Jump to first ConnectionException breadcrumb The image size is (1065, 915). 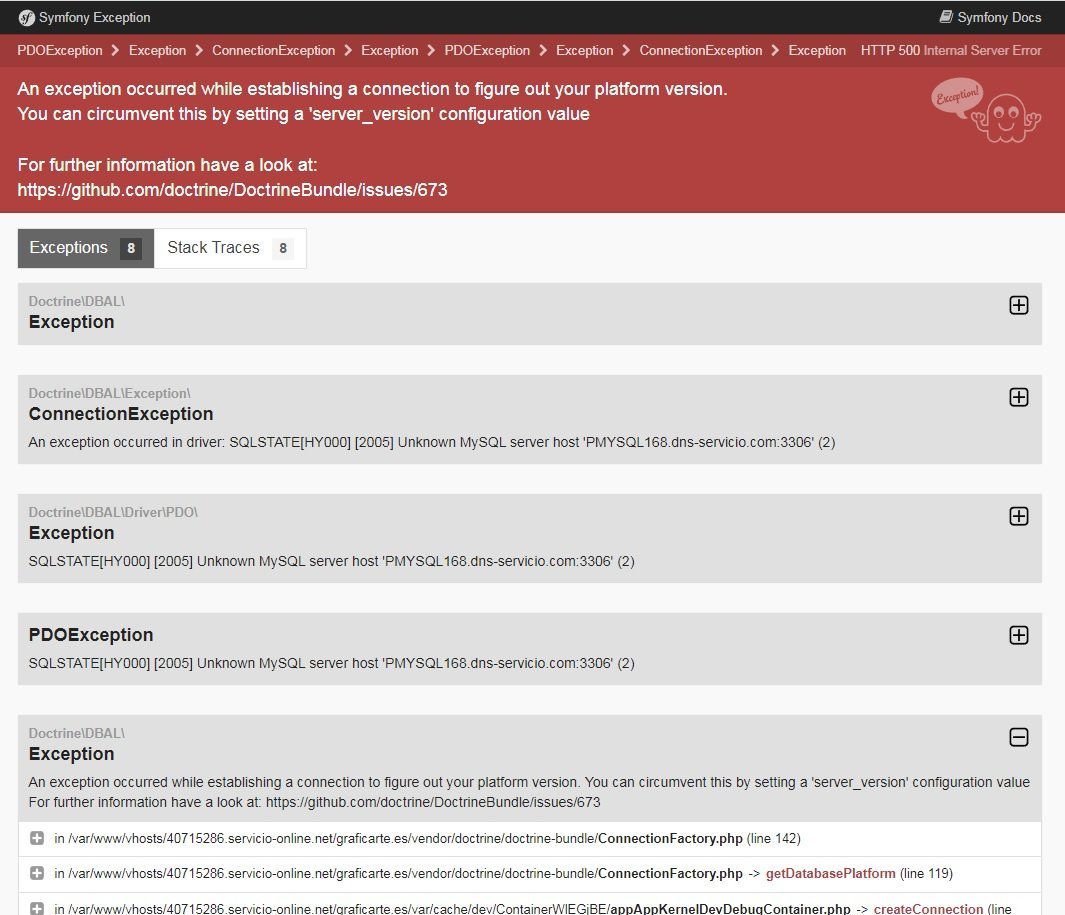(273, 50)
